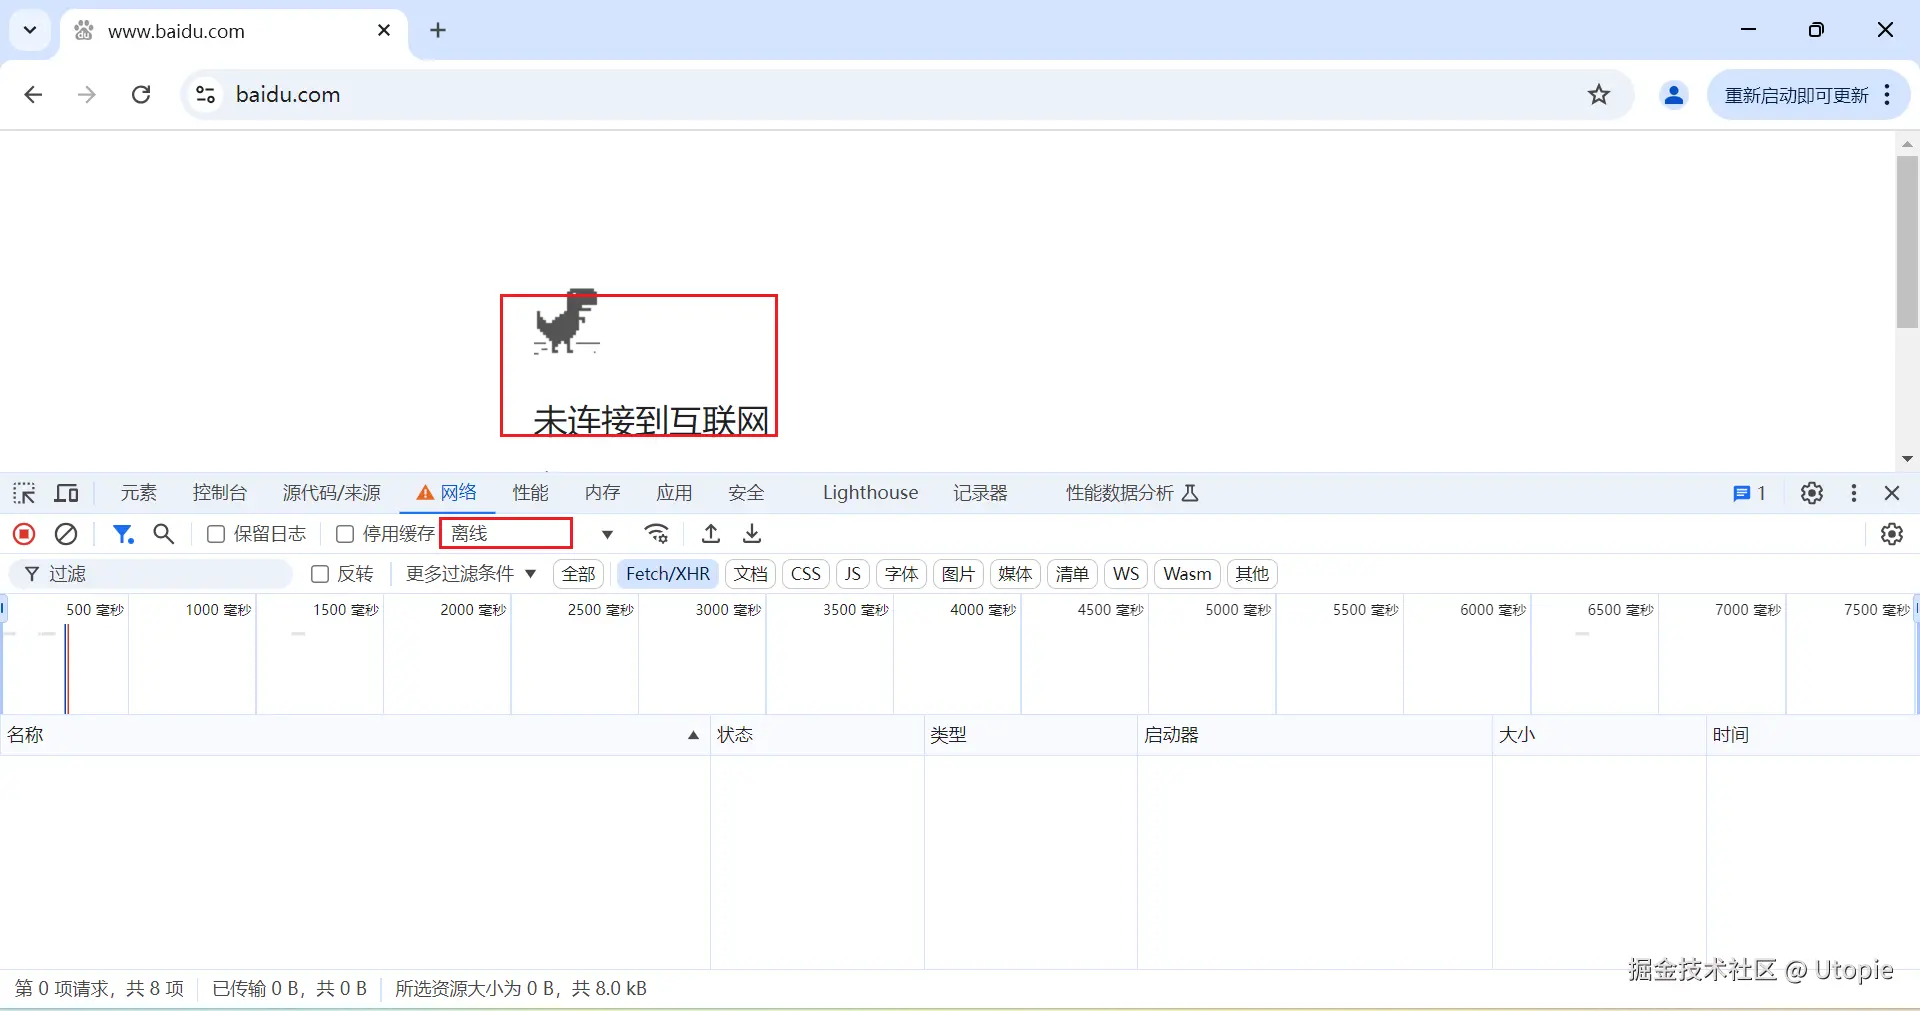Click the browser back arrow
1920x1011 pixels.
(33, 95)
